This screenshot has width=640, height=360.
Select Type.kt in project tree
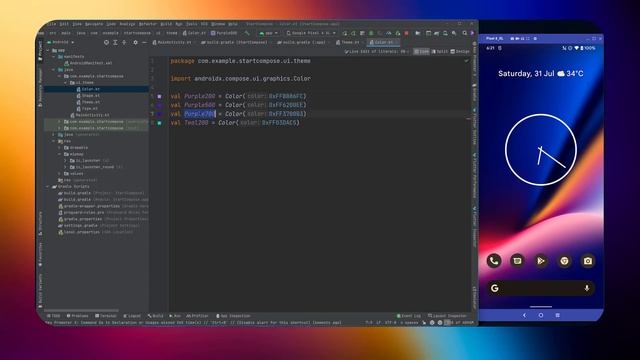pyautogui.click(x=87, y=109)
